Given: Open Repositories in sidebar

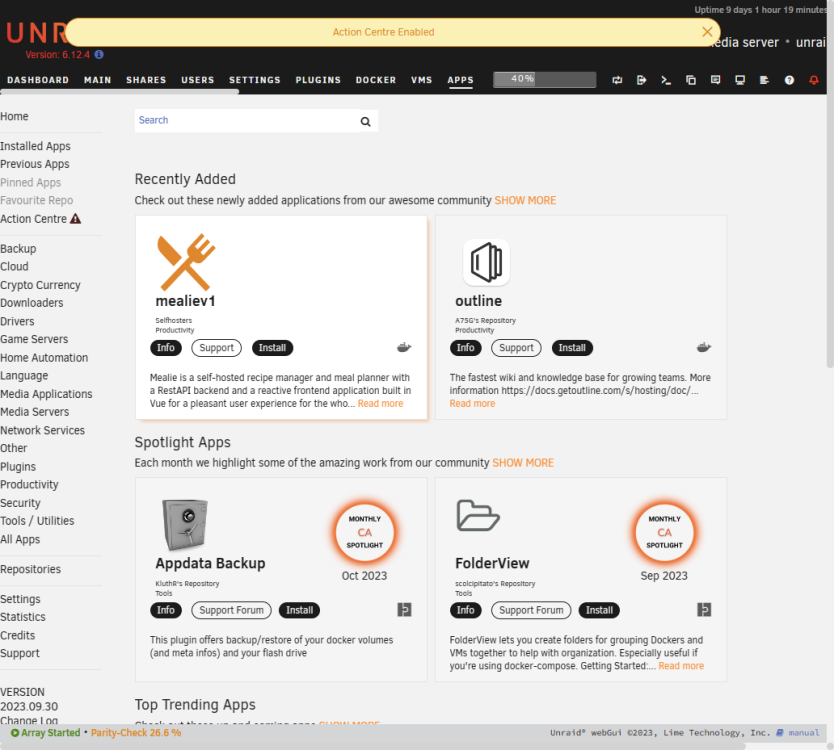Looking at the screenshot, I should point(30,569).
